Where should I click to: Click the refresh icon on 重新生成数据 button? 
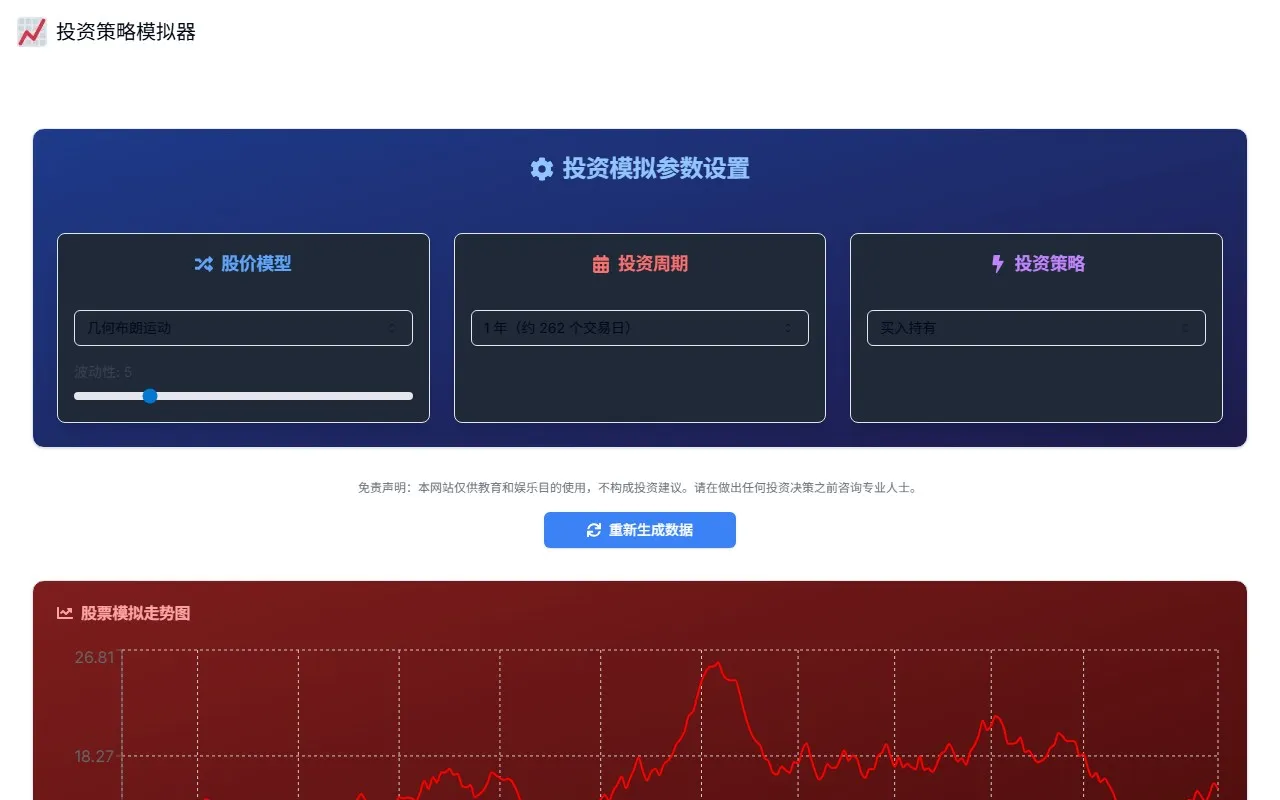pos(592,530)
